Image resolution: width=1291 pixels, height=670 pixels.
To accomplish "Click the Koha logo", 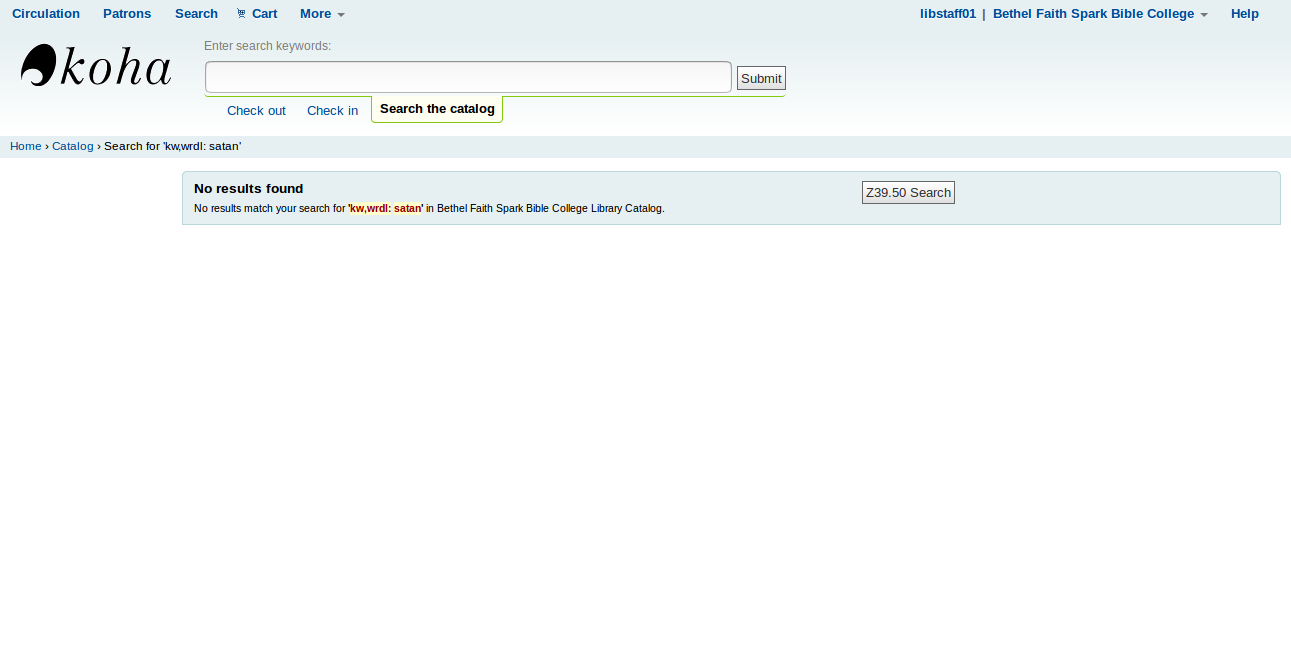I will [x=96, y=66].
